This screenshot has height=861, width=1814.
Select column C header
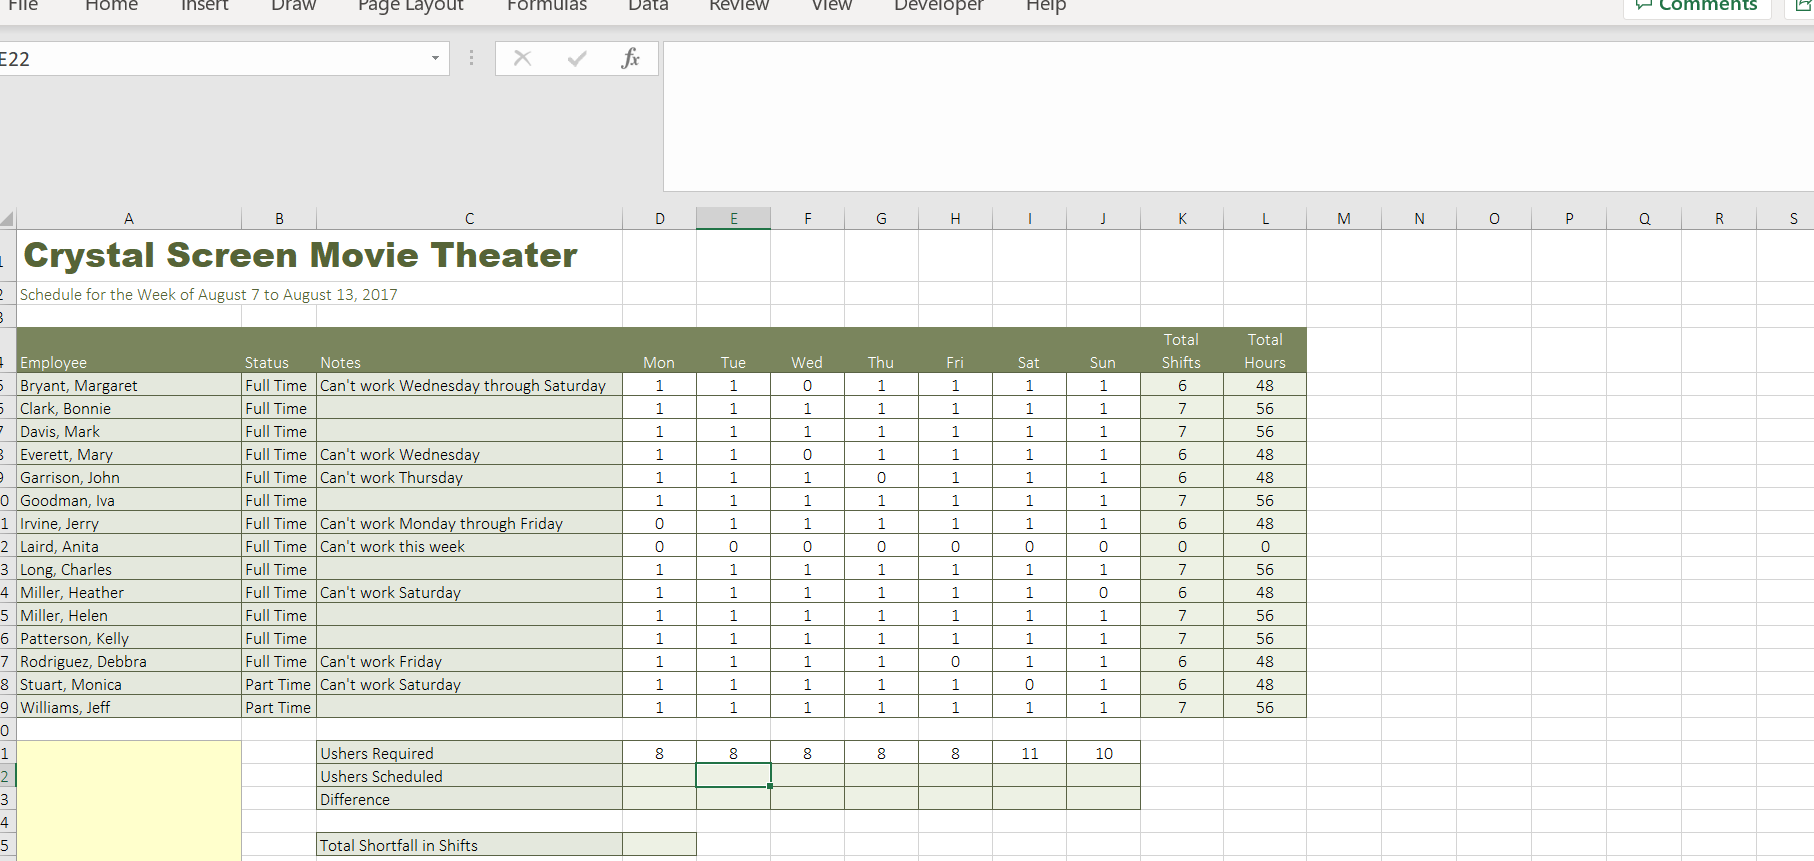(469, 218)
